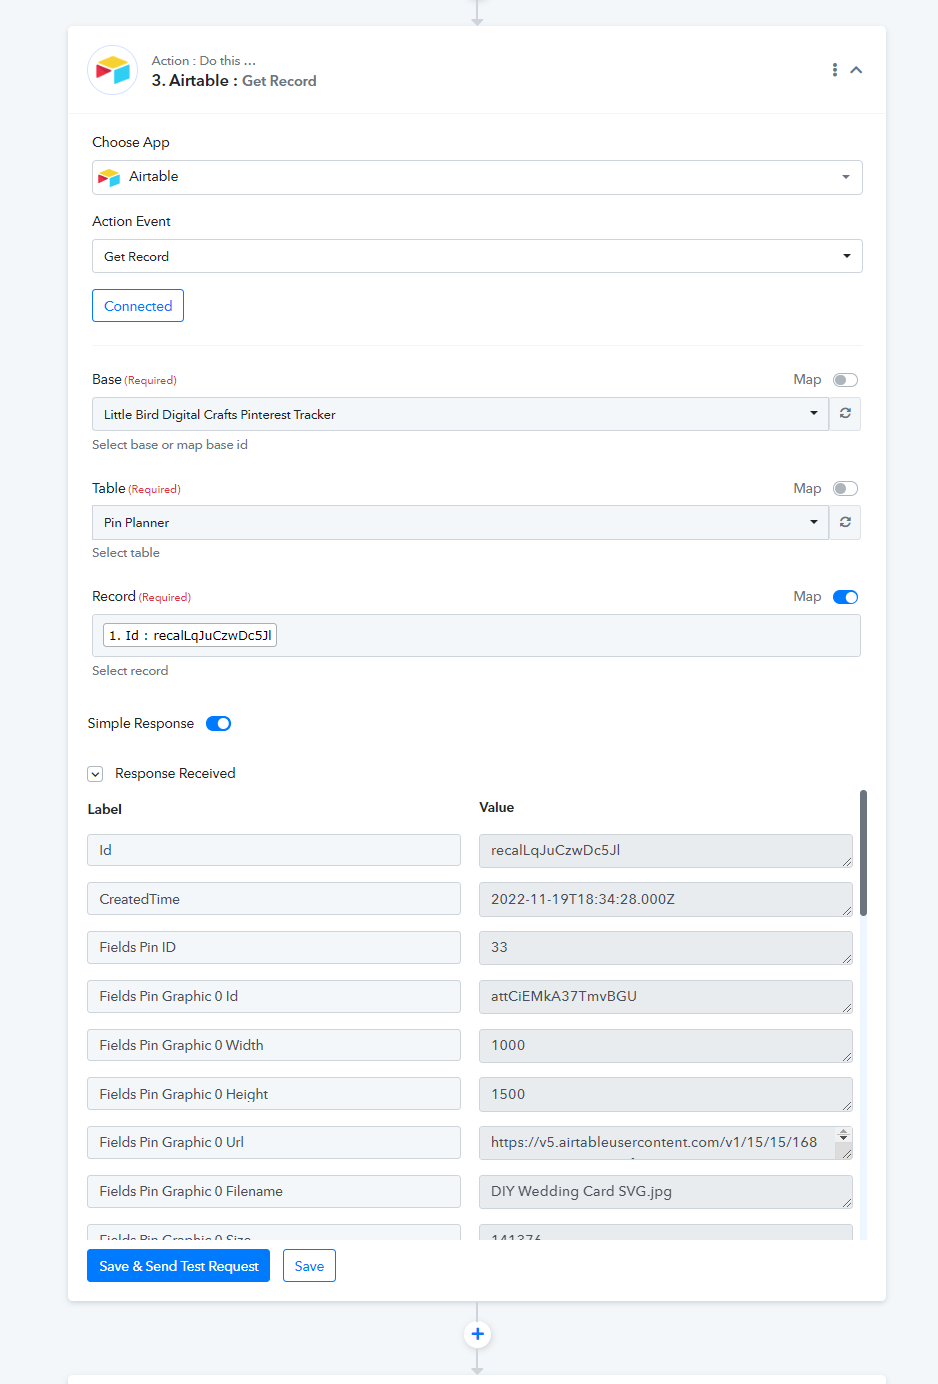The height and width of the screenshot is (1384, 938).
Task: Click the Id label field
Action: pyautogui.click(x=274, y=850)
